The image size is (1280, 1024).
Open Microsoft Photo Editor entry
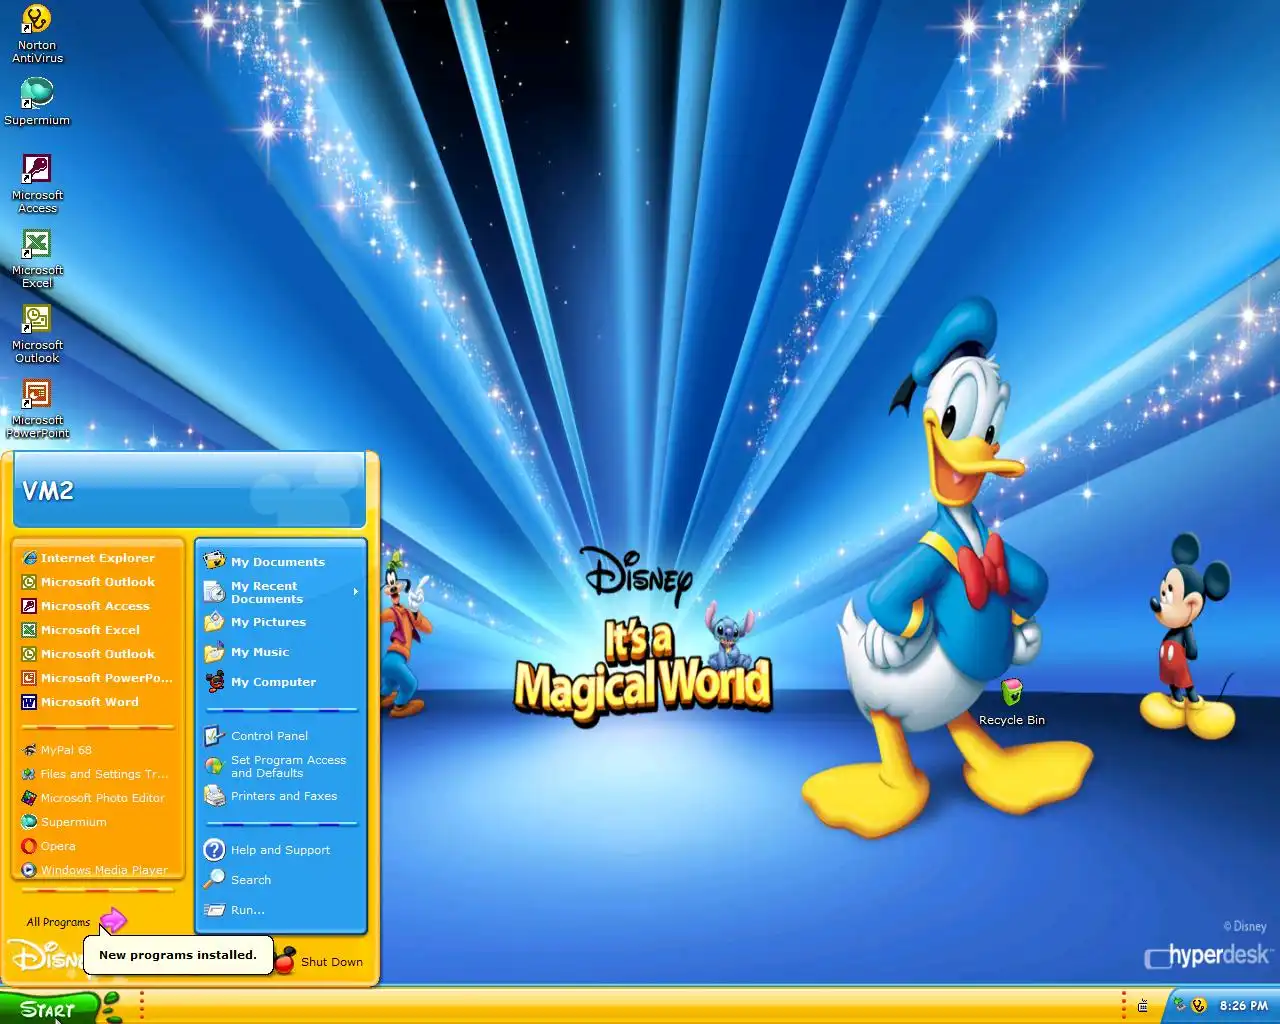[x=98, y=798]
